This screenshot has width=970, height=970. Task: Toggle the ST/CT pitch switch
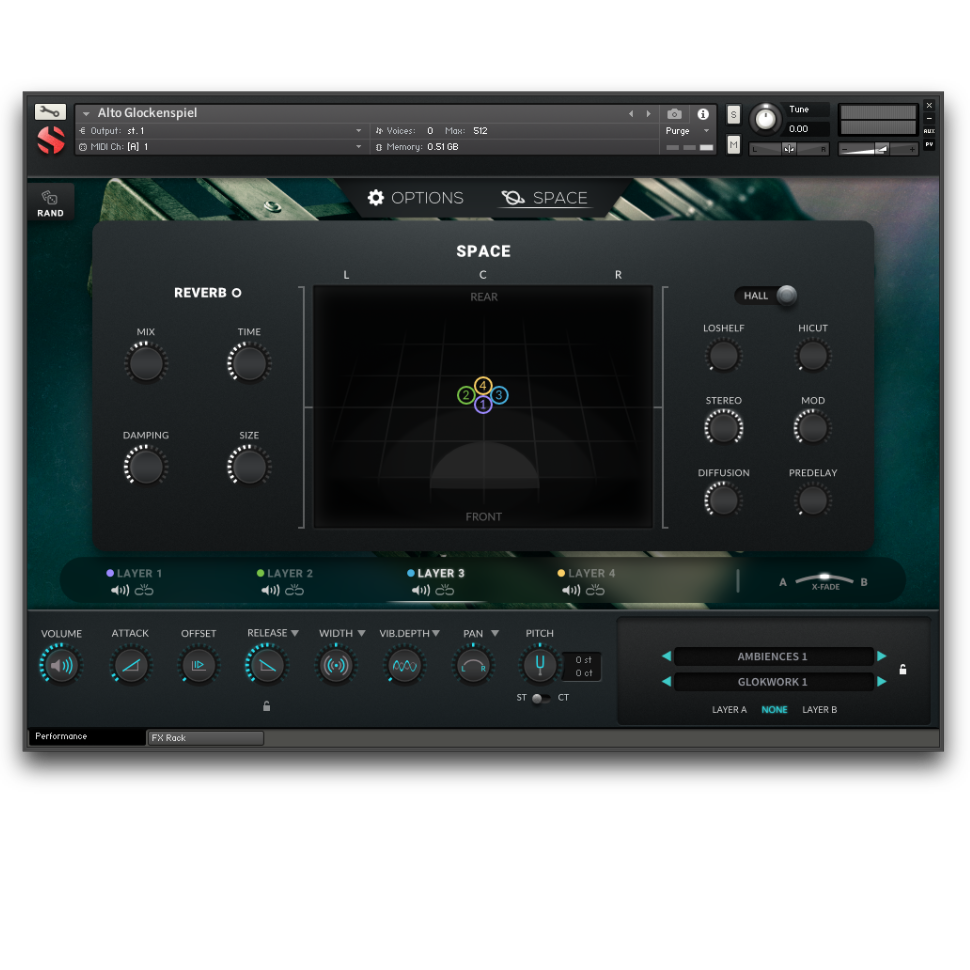pos(540,698)
